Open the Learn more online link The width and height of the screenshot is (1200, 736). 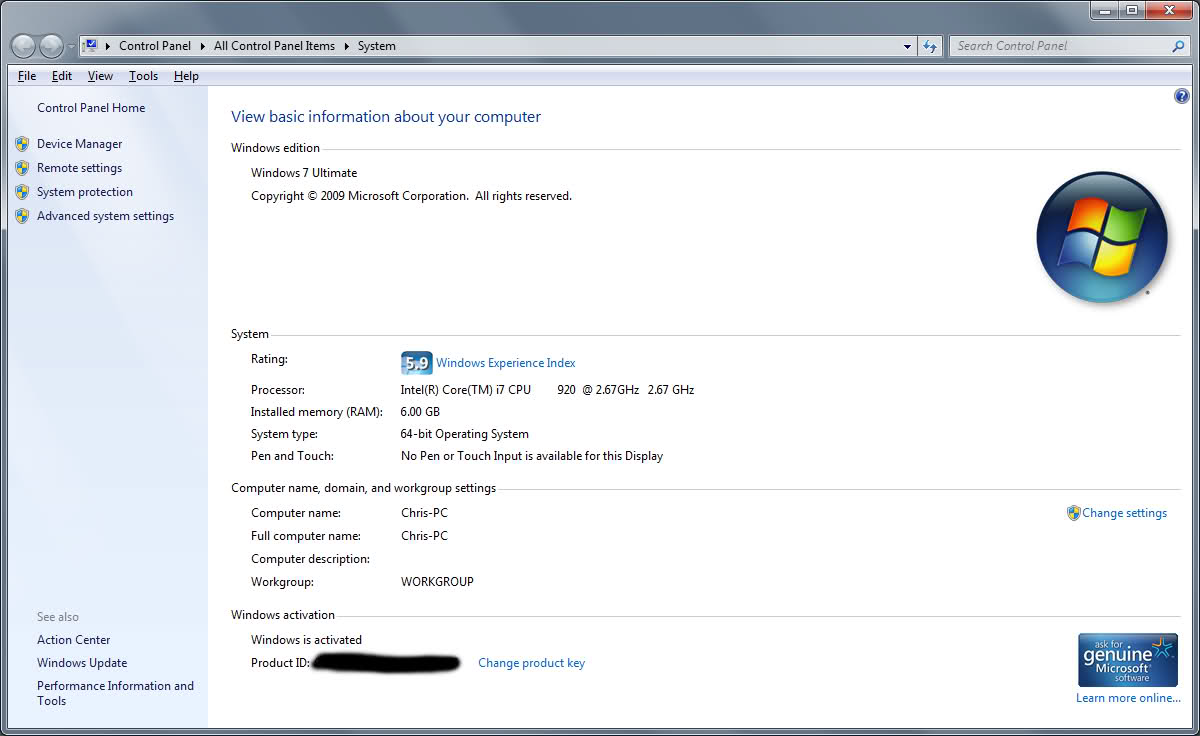click(1128, 698)
